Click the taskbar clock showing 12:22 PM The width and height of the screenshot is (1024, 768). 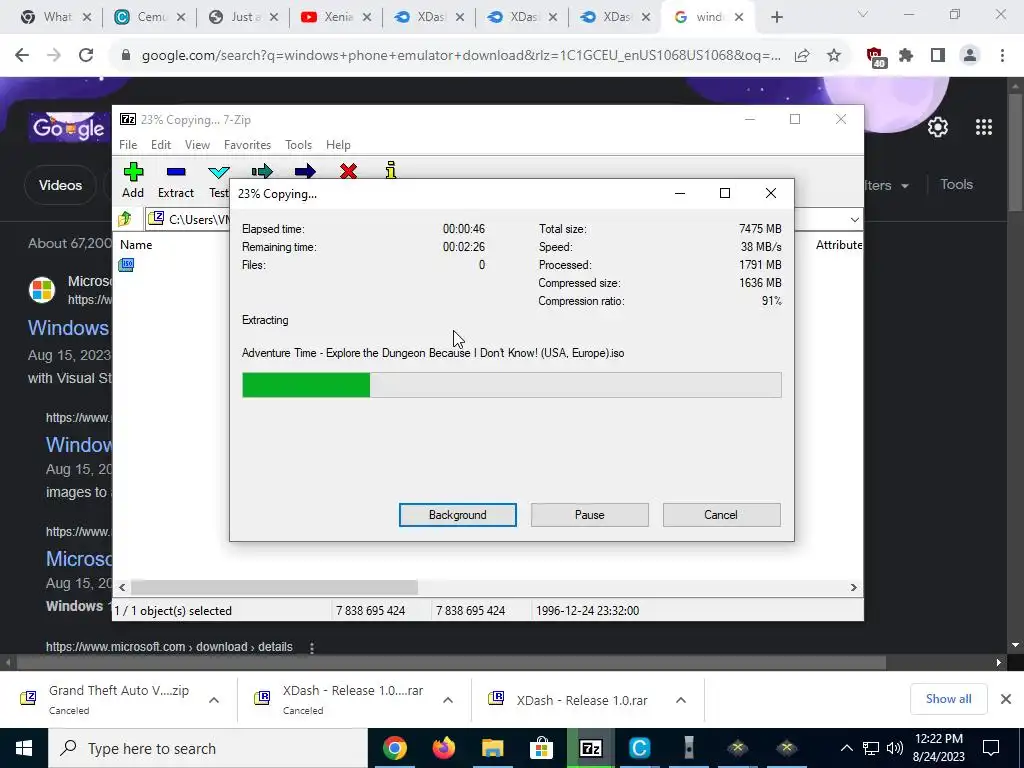[938, 748]
